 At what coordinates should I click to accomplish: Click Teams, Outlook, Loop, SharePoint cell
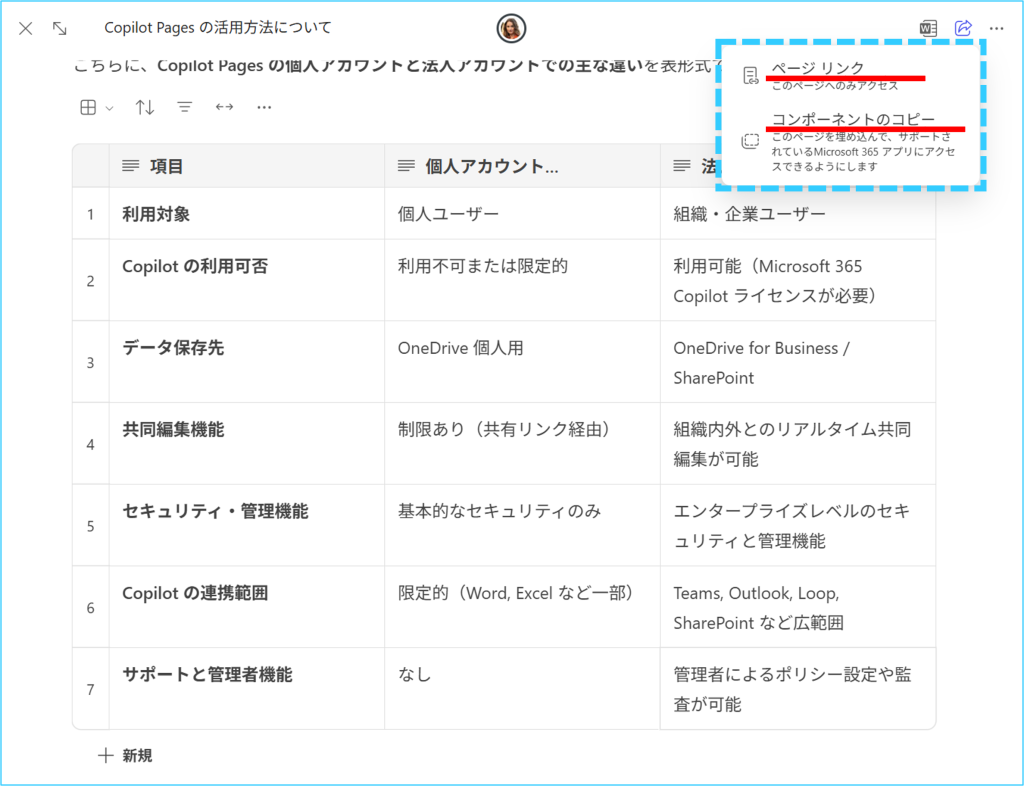[798, 607]
